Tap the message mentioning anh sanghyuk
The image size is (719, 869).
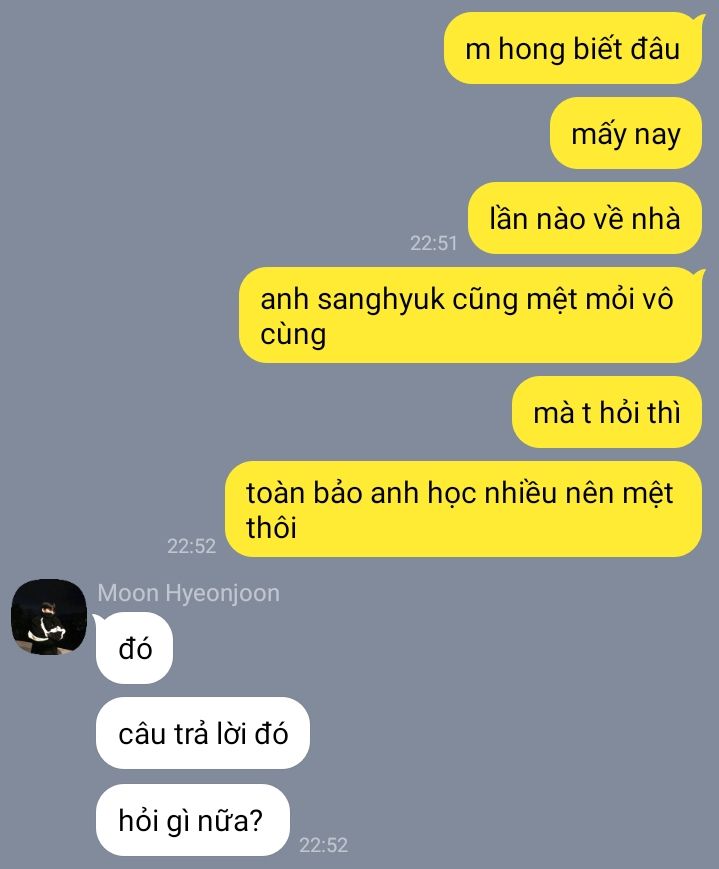coord(471,315)
